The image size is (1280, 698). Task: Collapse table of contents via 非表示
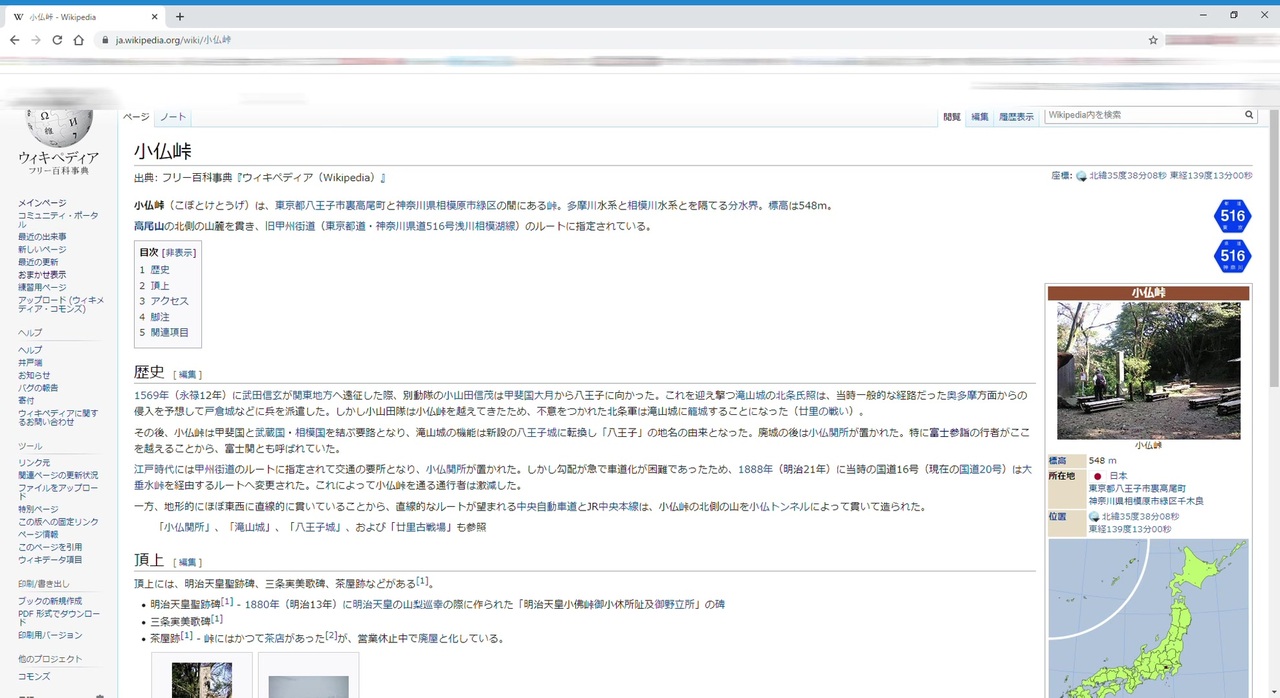tap(180, 253)
